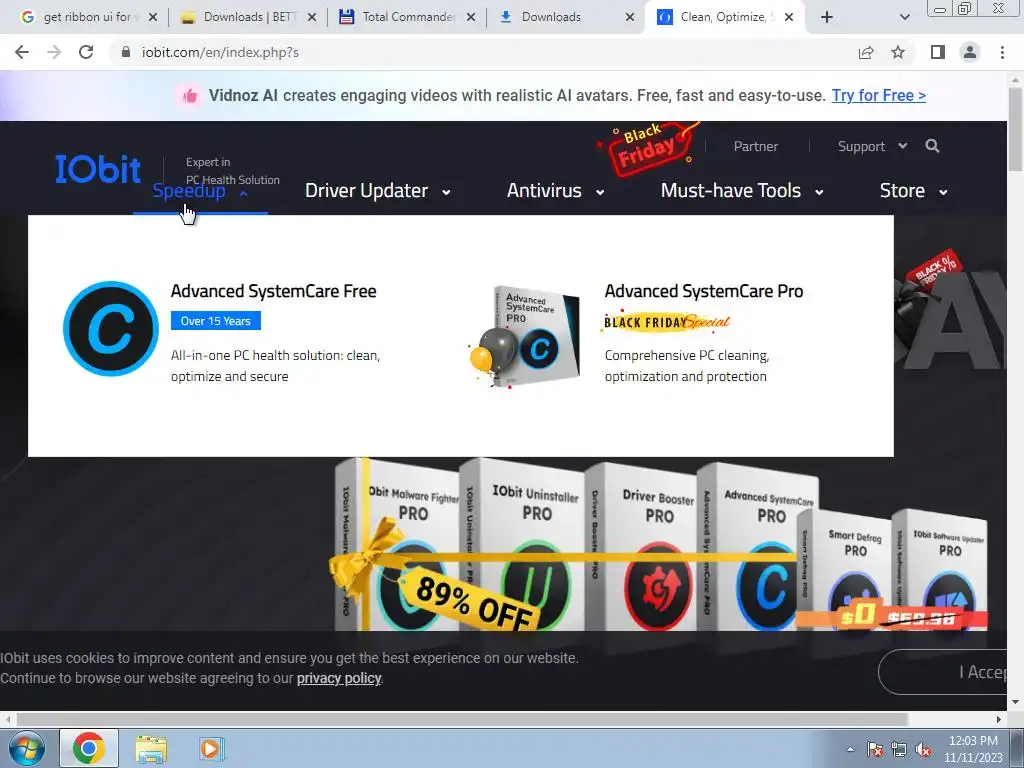The image size is (1024, 768).
Task: Open network status tray icon
Action: pyautogui.click(x=899, y=749)
